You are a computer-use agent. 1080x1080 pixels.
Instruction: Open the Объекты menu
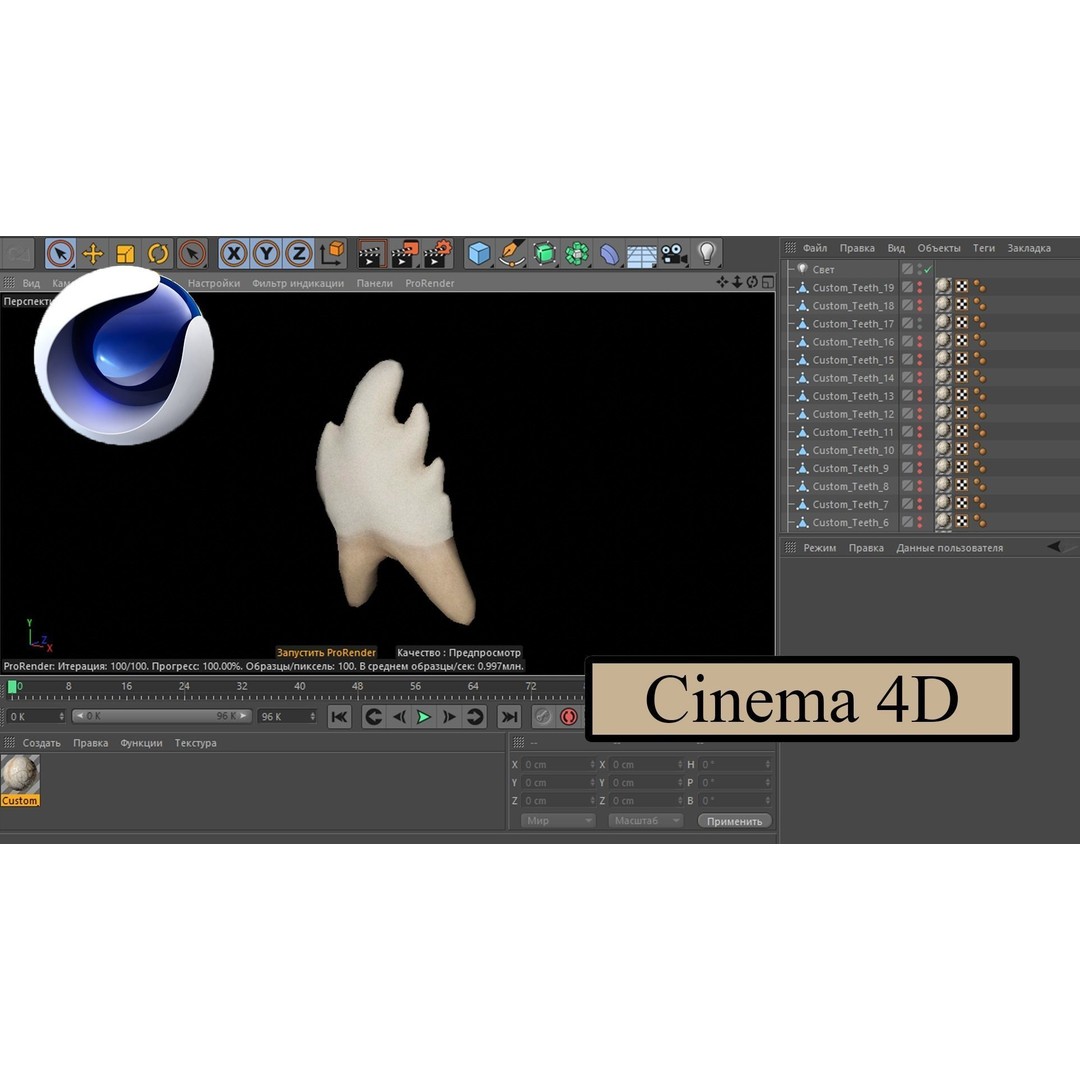939,248
